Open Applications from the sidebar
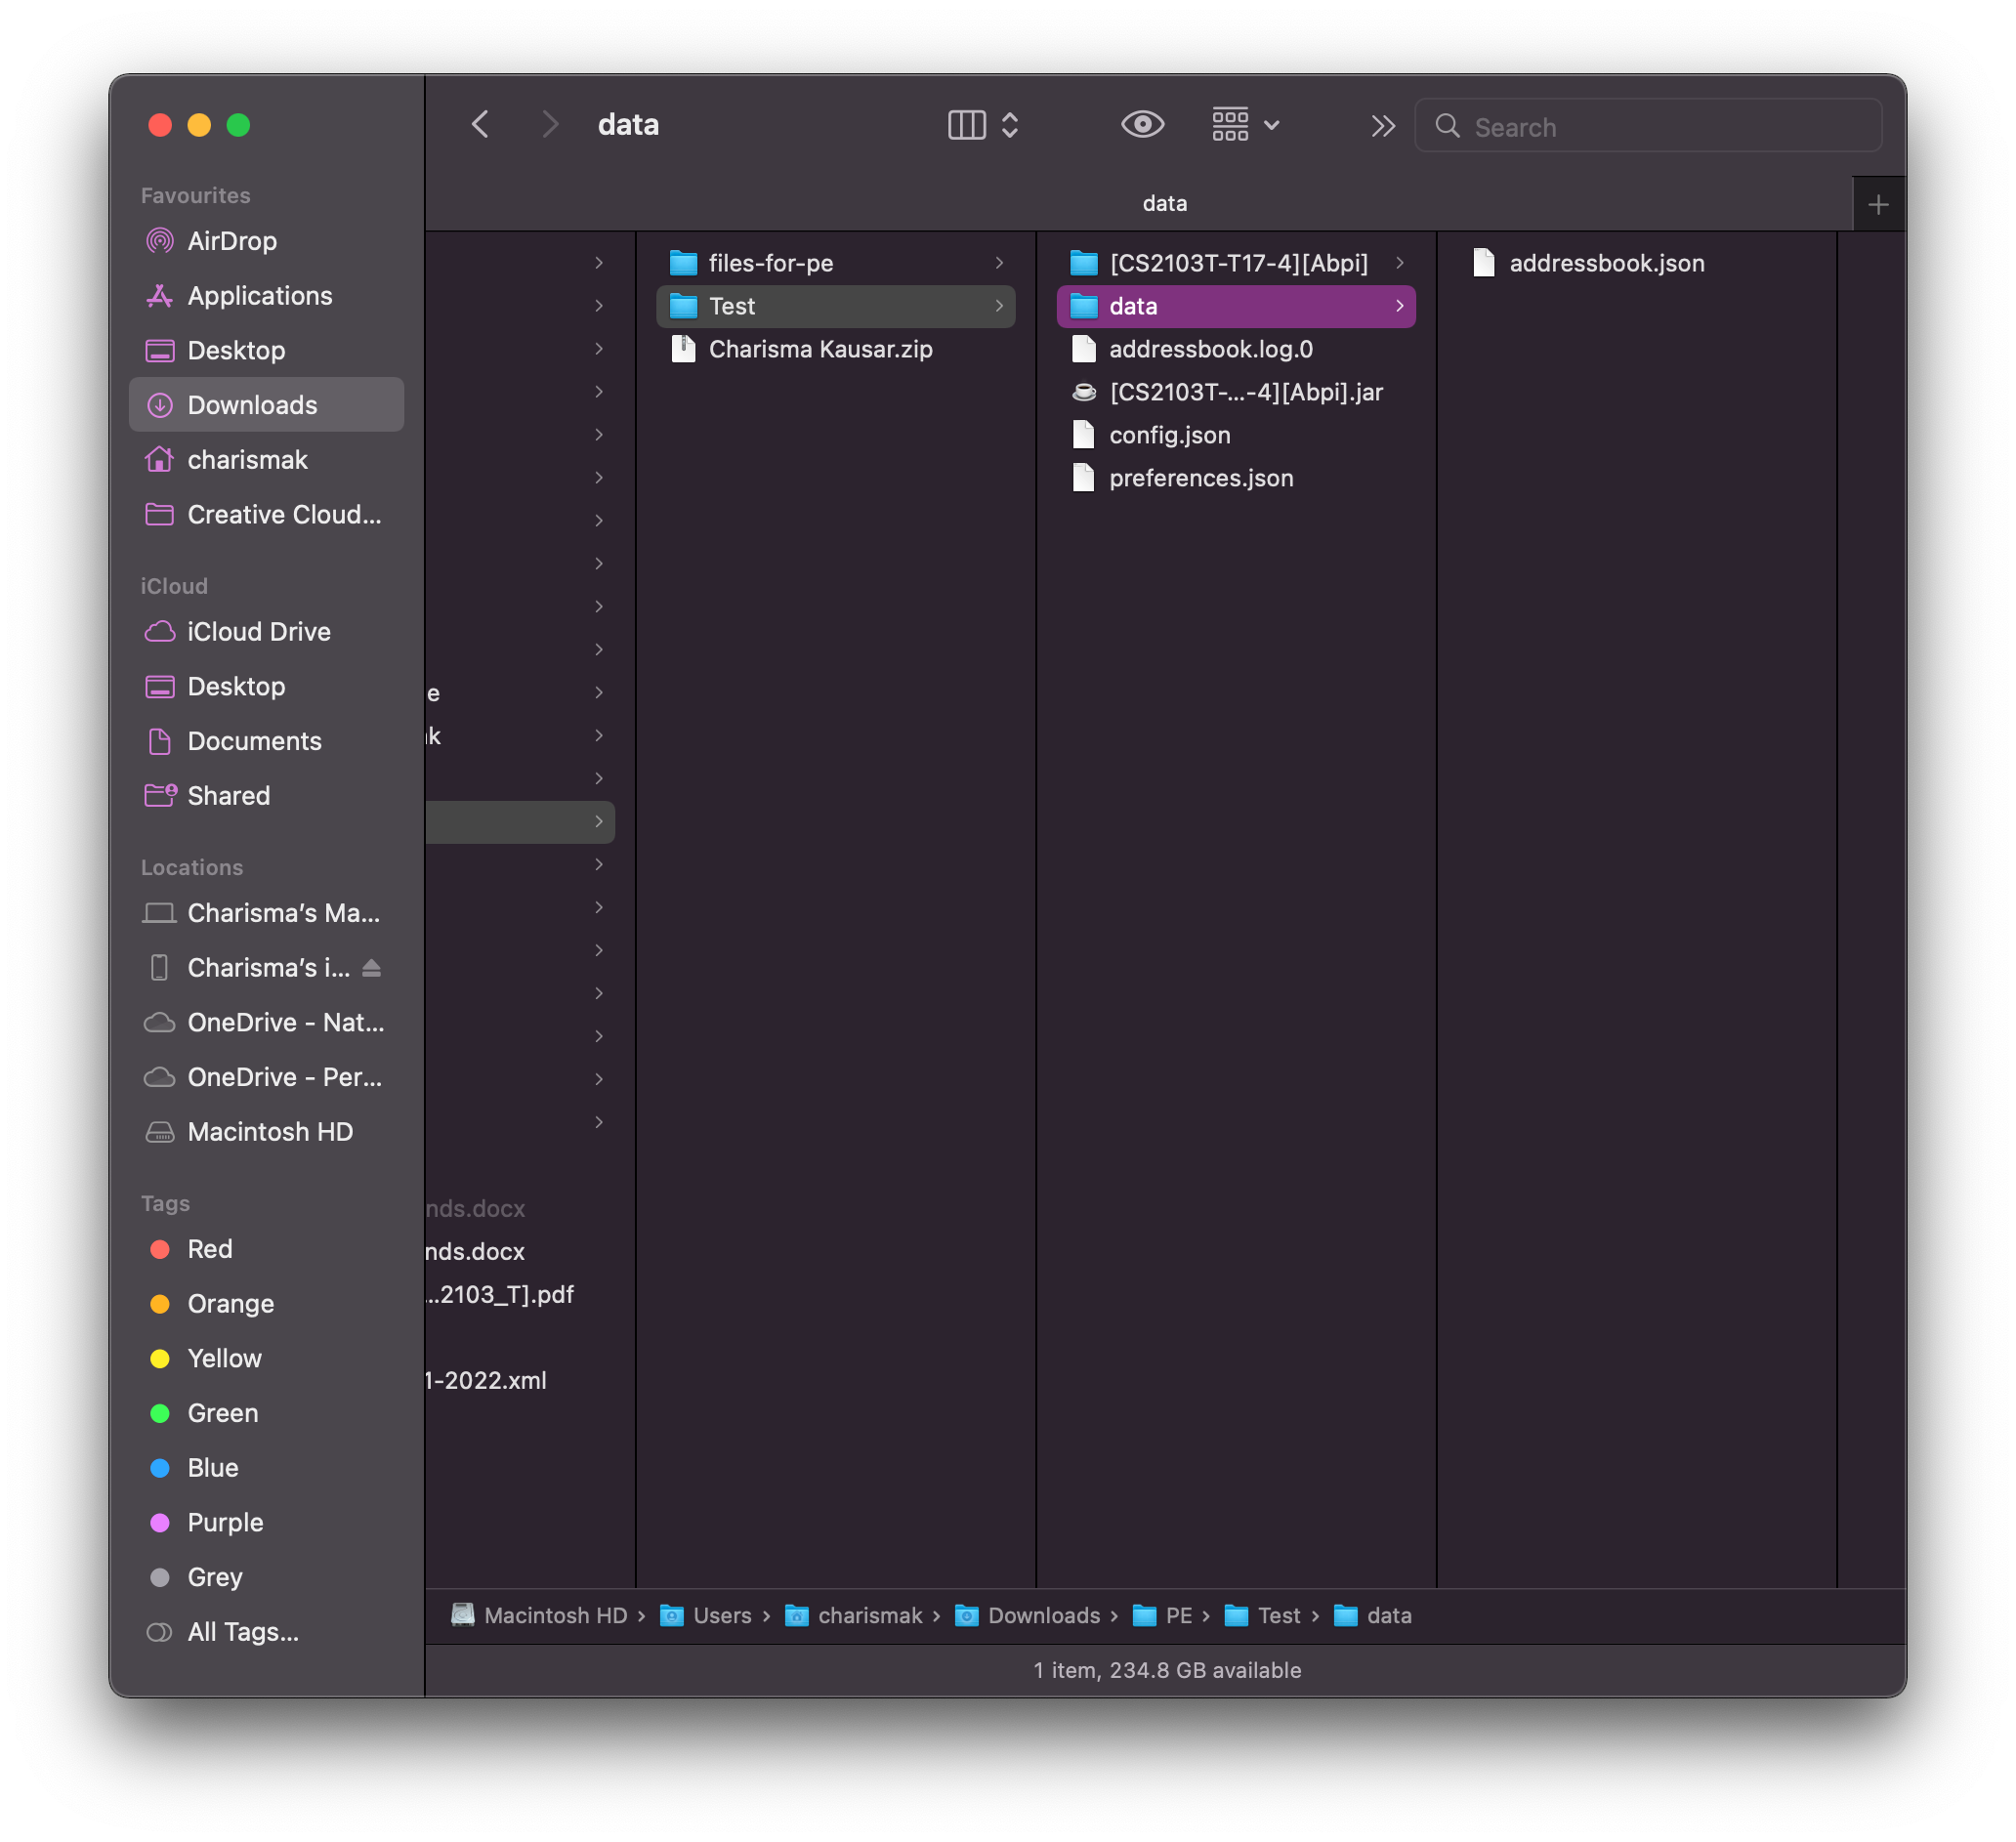Image resolution: width=2016 pixels, height=1842 pixels. coord(259,296)
